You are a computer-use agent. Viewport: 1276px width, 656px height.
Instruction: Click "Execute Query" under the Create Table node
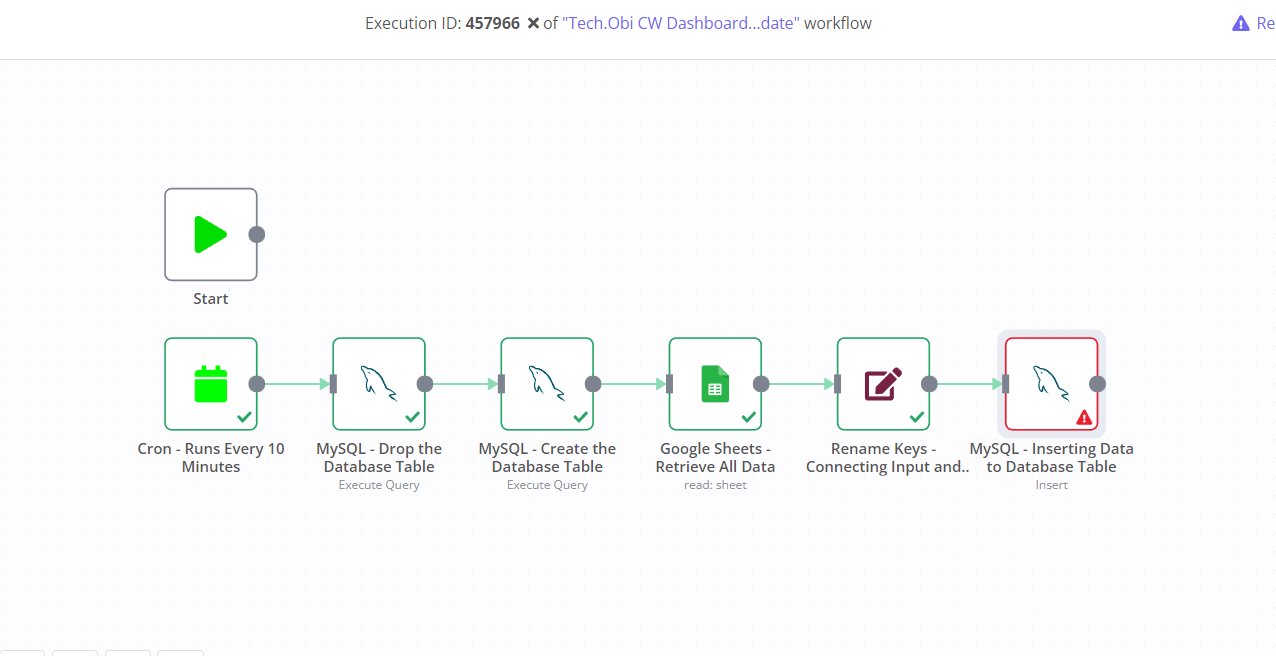click(x=547, y=485)
